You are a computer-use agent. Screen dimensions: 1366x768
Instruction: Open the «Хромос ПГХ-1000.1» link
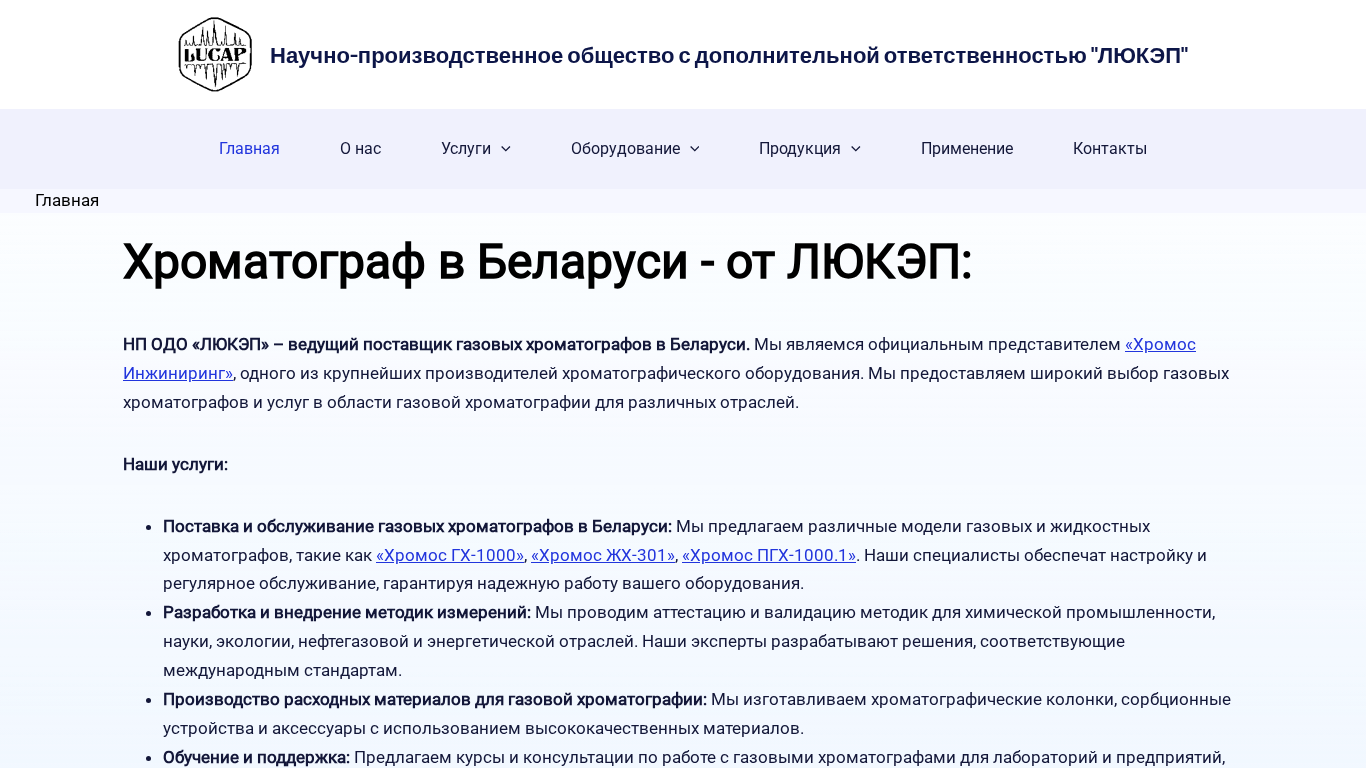(769, 555)
